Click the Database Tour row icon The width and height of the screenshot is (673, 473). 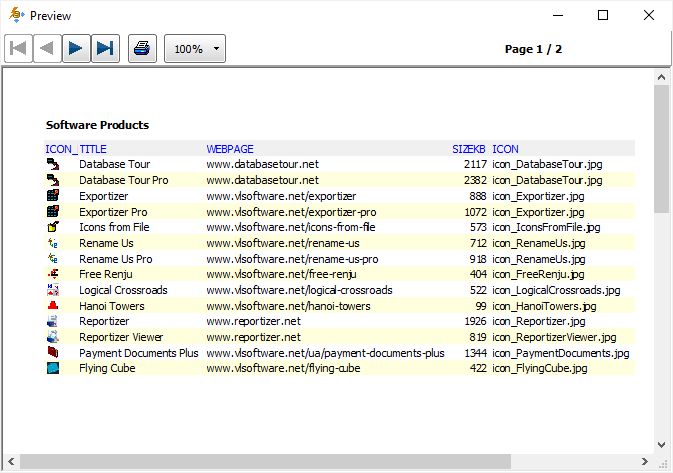point(53,164)
